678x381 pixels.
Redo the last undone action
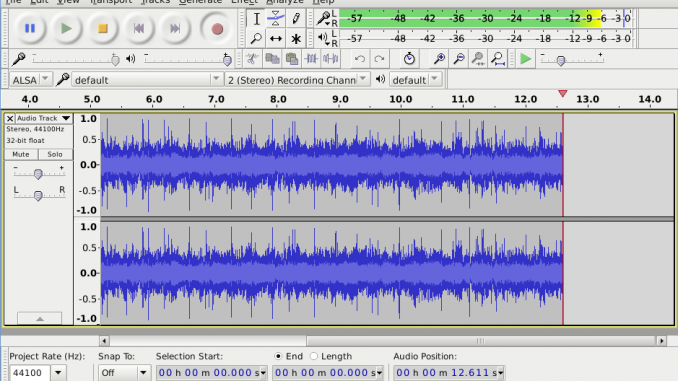click(379, 58)
